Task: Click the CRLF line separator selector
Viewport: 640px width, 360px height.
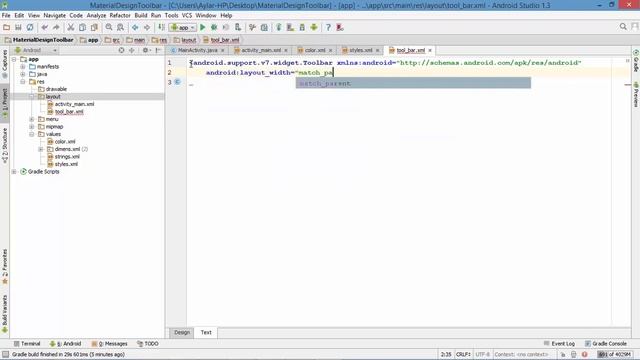Action: click(463, 354)
